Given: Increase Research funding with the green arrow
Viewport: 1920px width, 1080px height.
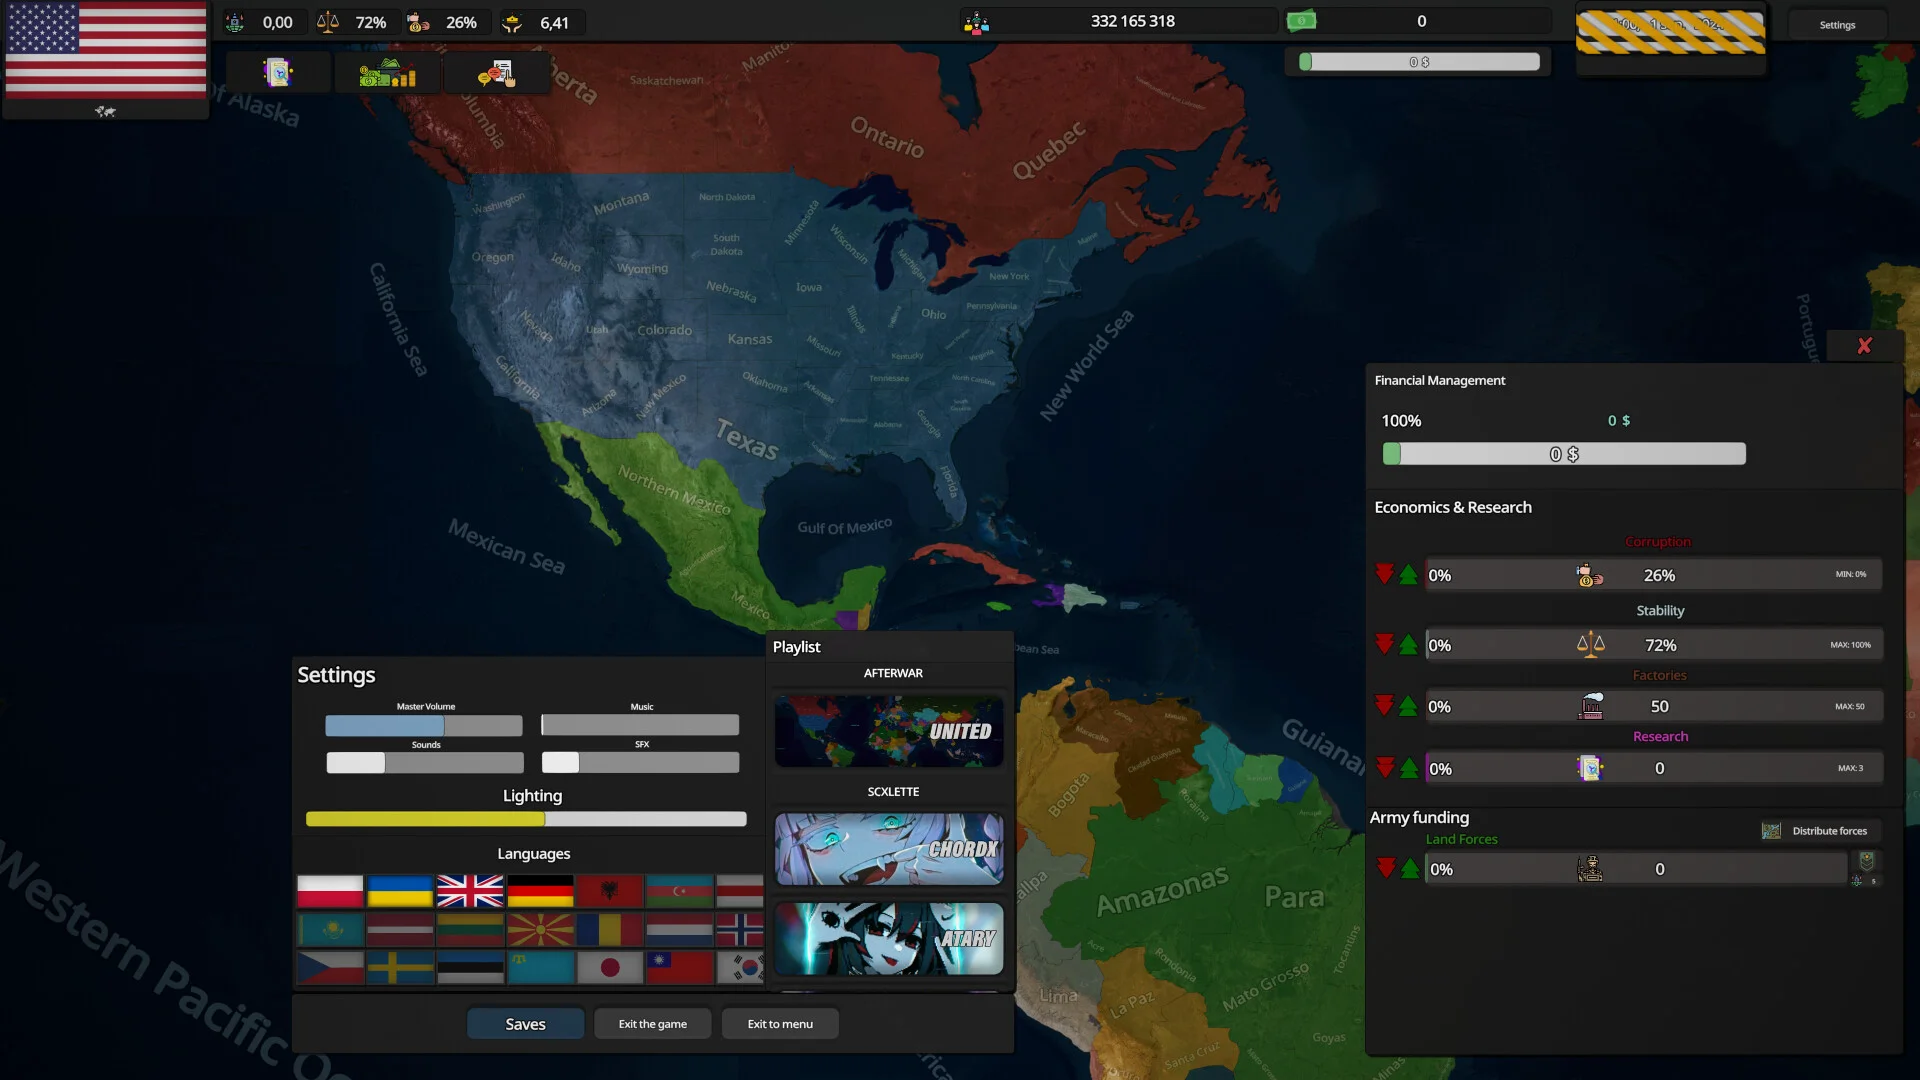Looking at the screenshot, I should [x=1408, y=767].
